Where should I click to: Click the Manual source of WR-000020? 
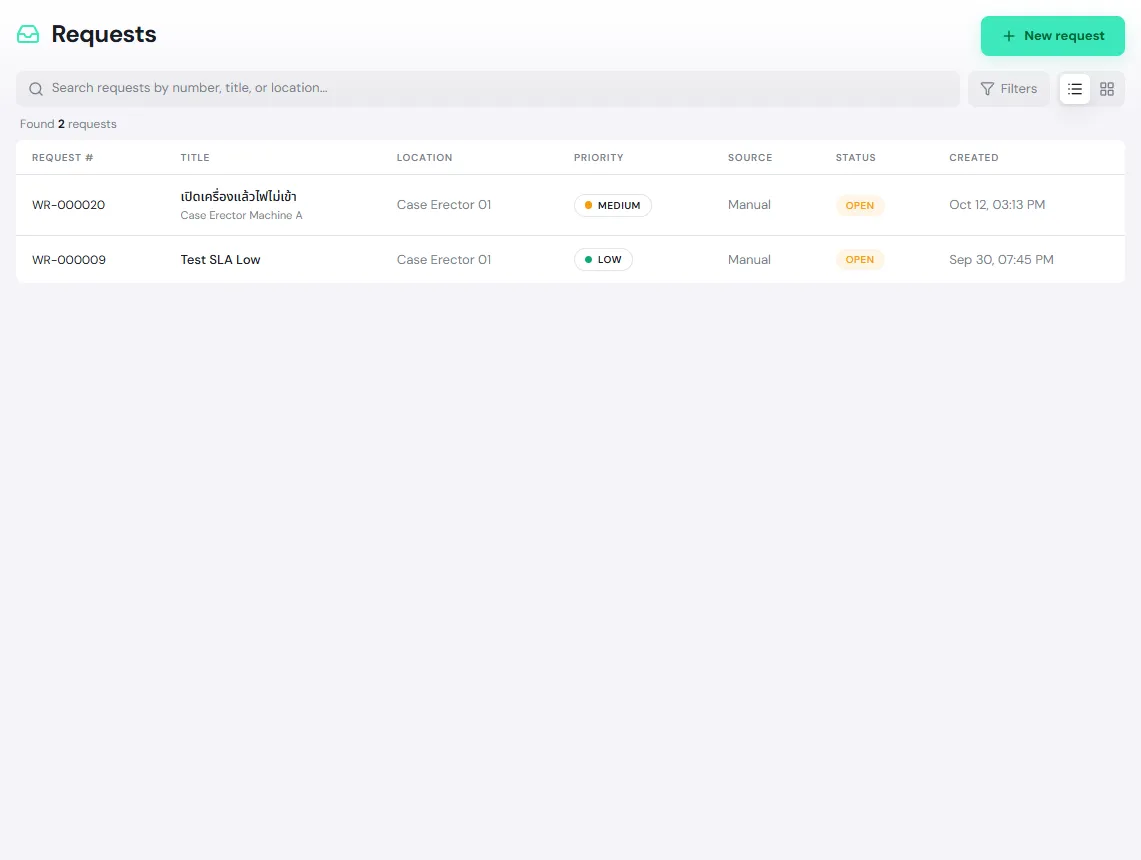point(749,205)
